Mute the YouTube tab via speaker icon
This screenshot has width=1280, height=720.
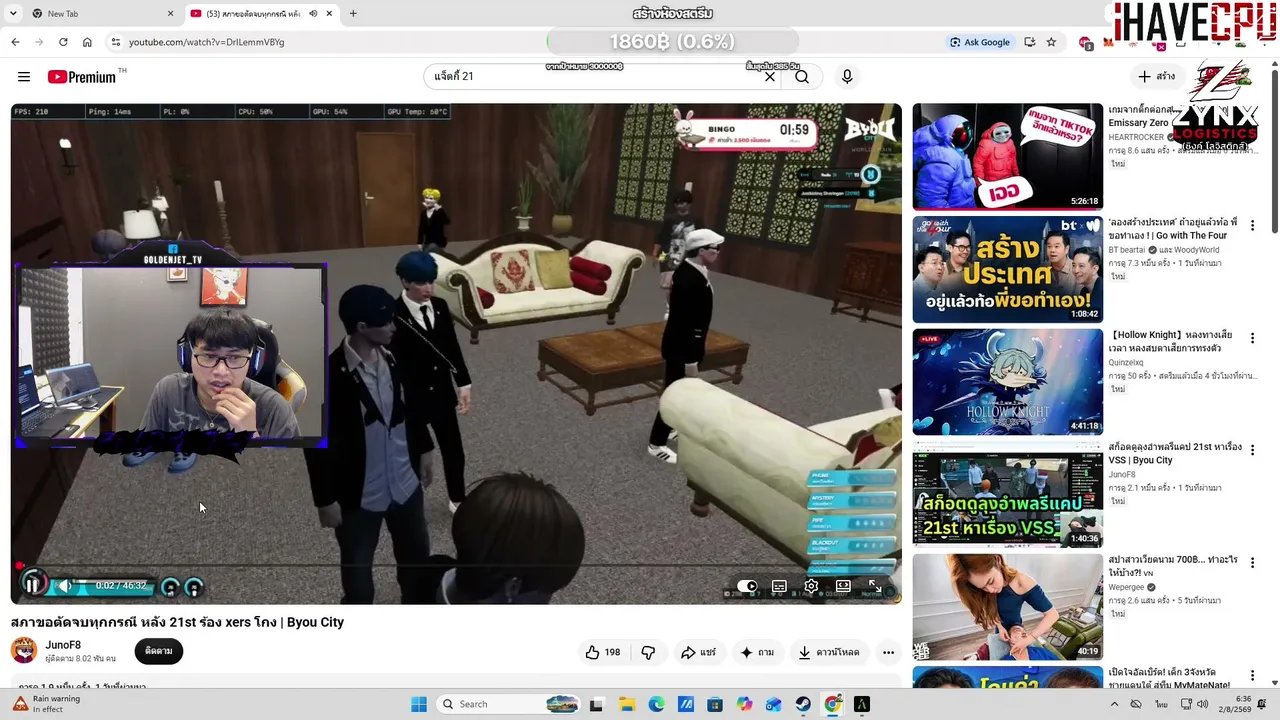(x=313, y=14)
